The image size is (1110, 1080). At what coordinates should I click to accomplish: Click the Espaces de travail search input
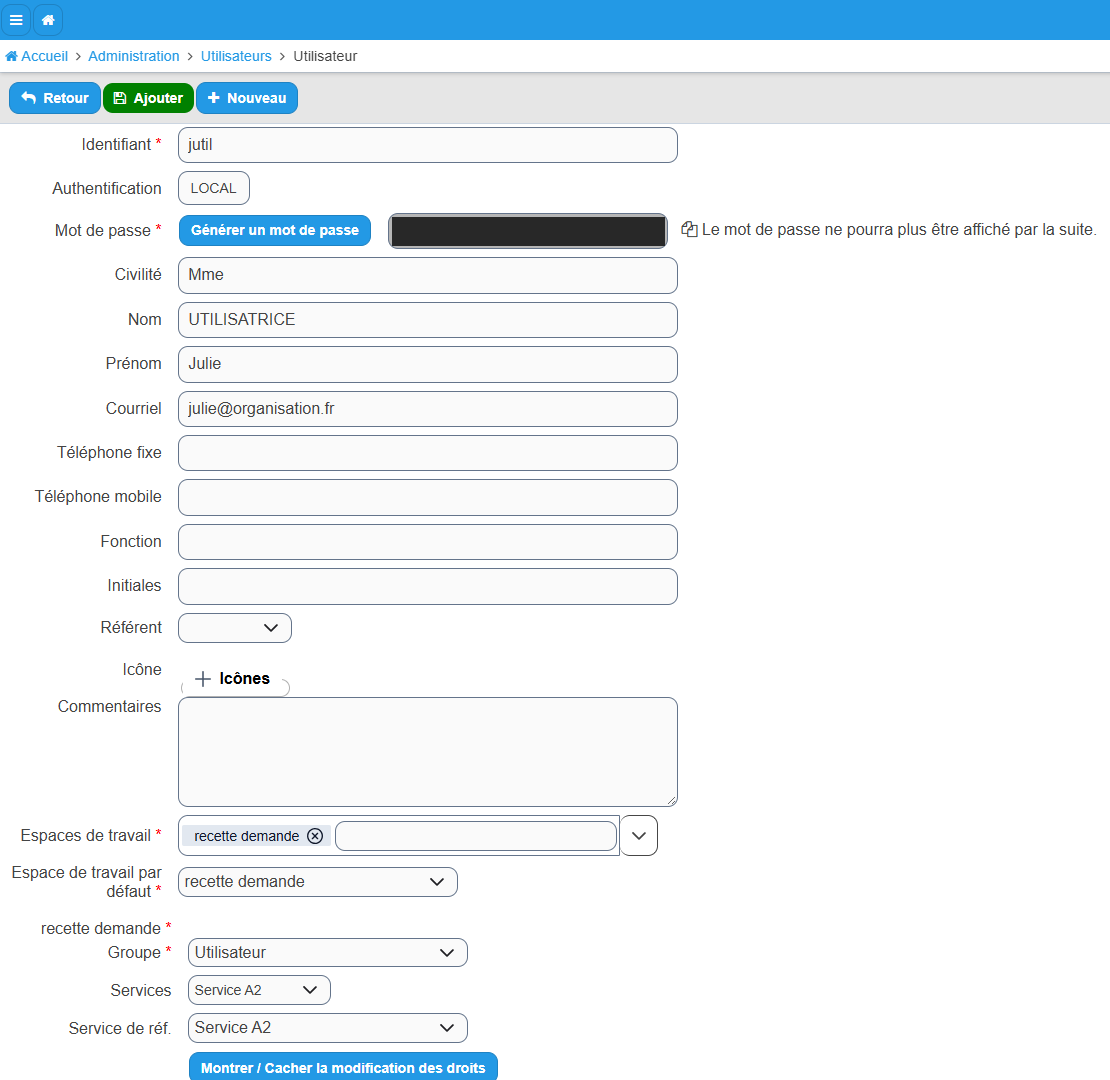coord(476,836)
